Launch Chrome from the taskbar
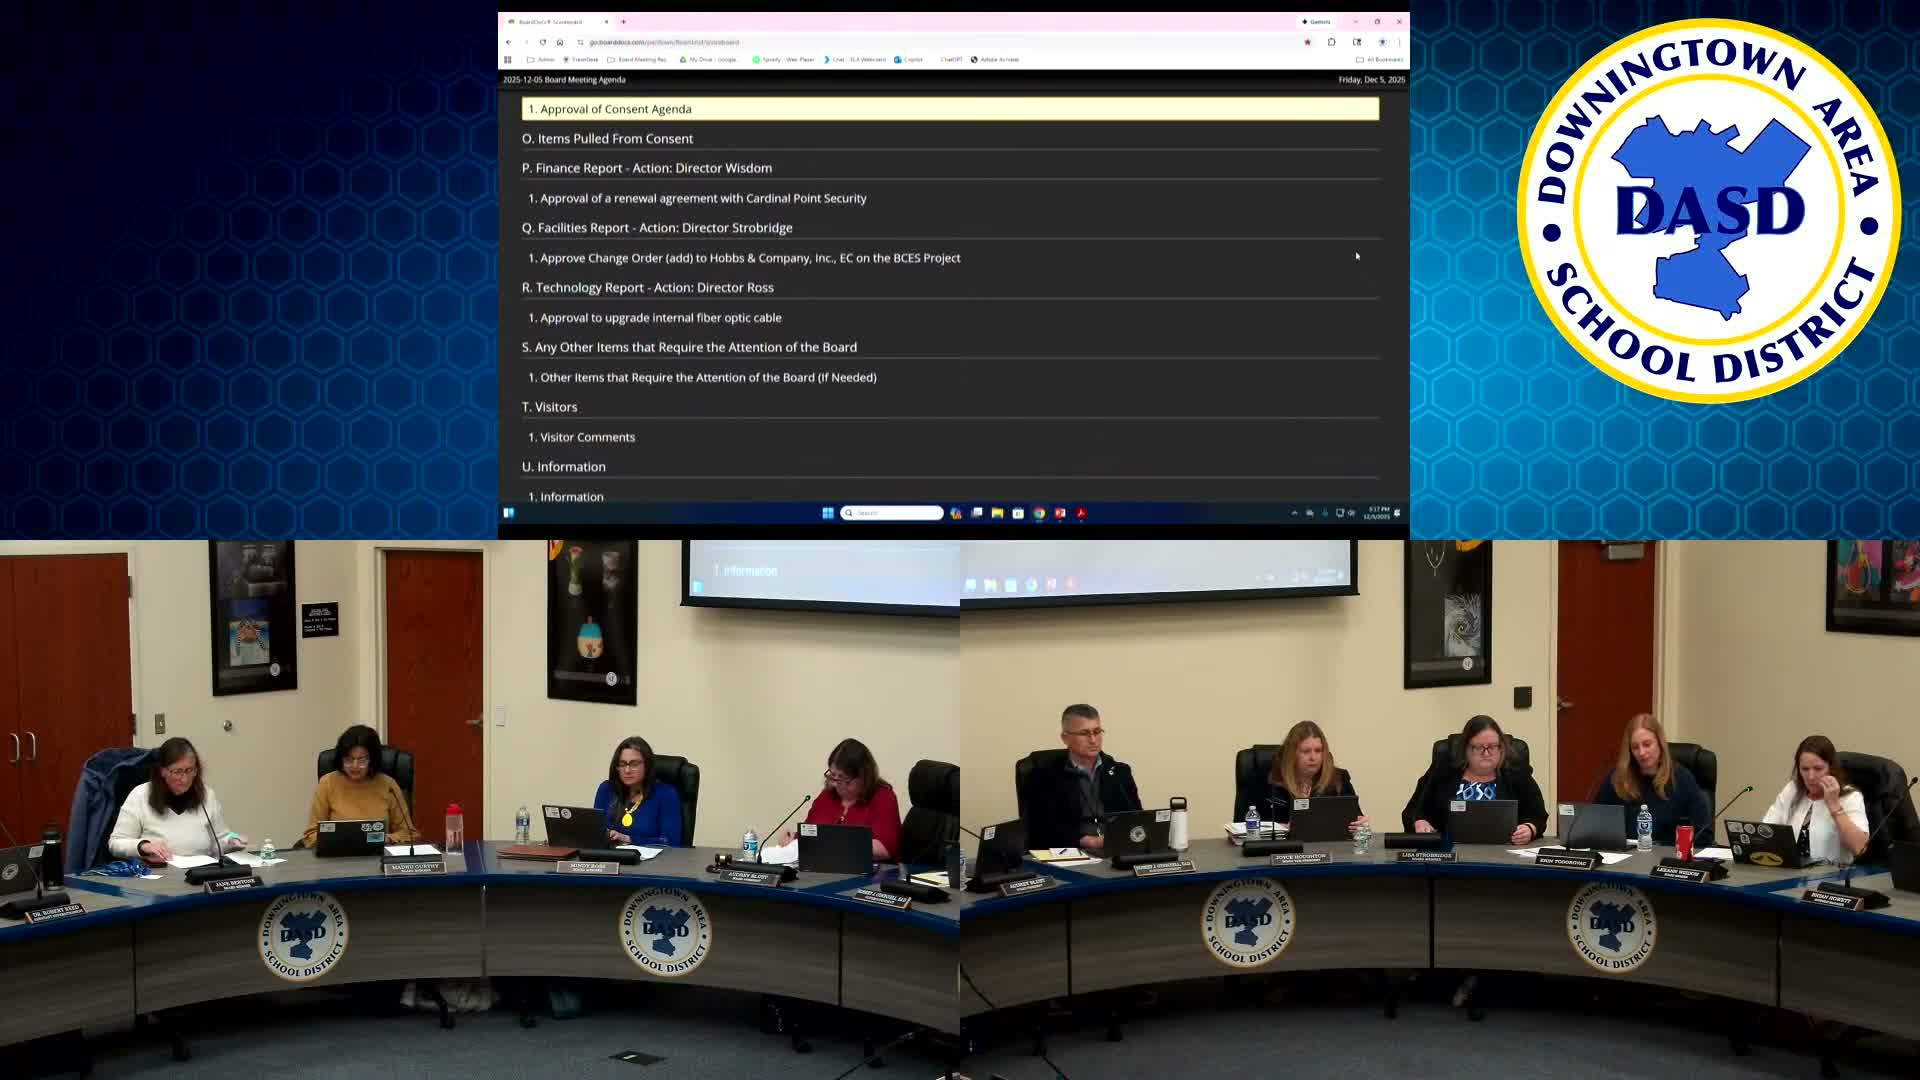This screenshot has height=1080, width=1920. 1039,513
